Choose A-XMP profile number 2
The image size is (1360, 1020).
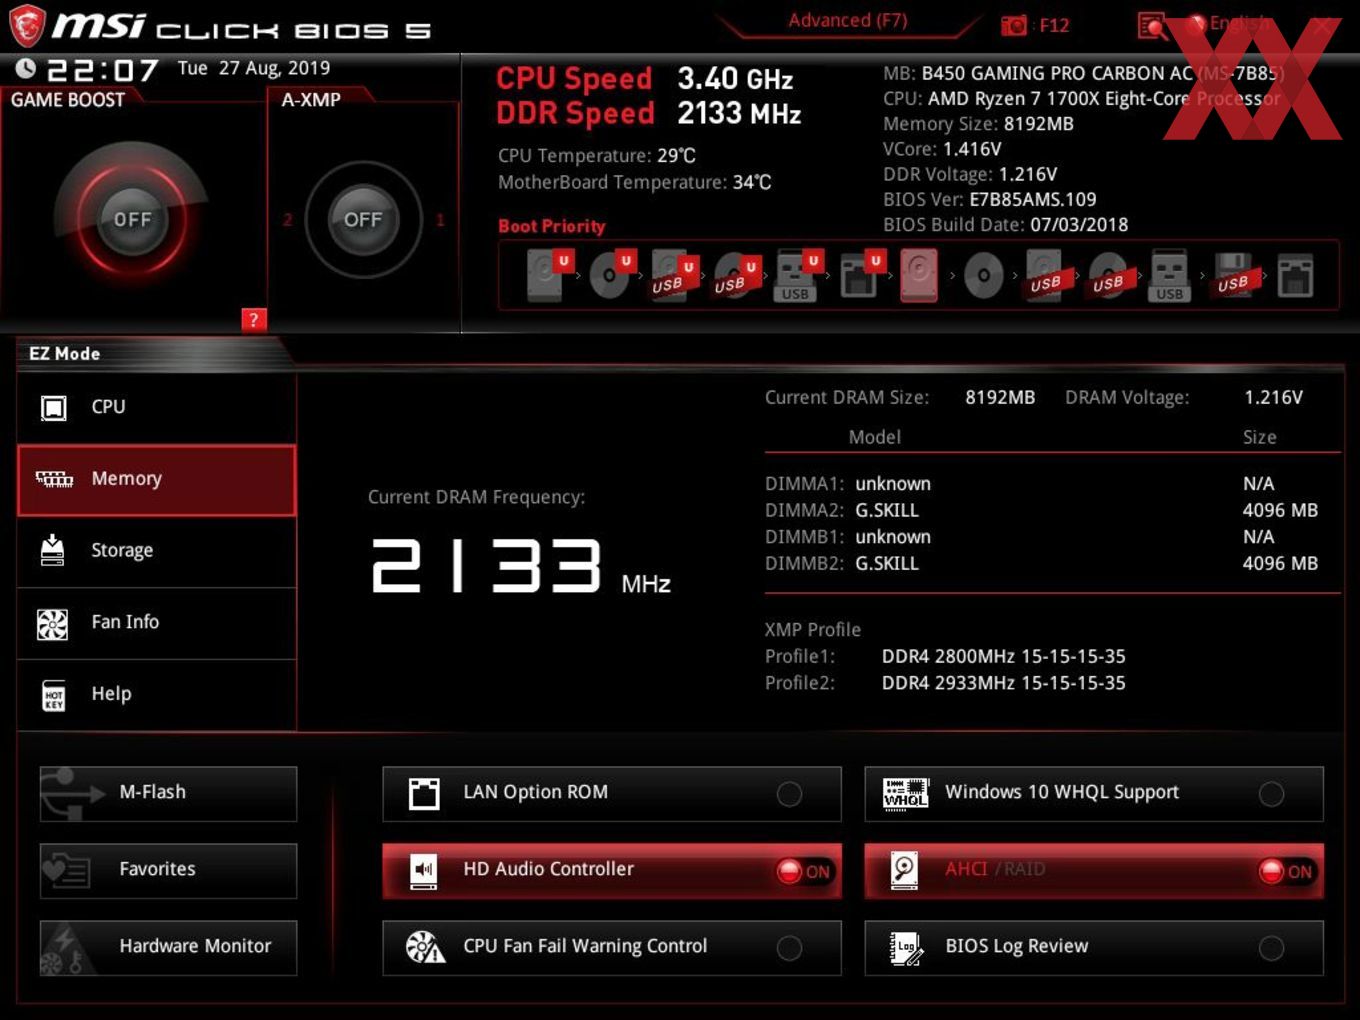(x=287, y=219)
